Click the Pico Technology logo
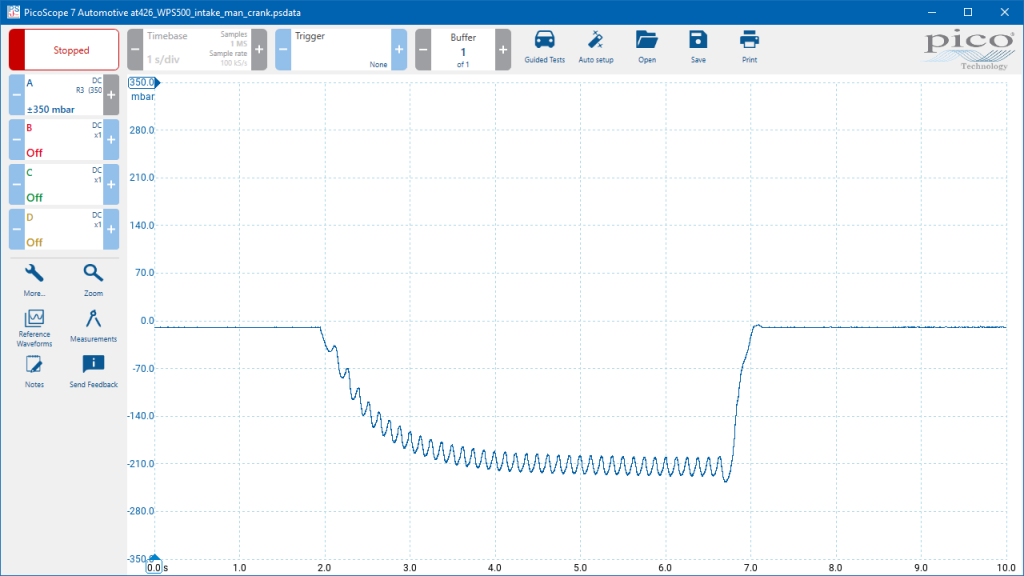1024x576 pixels. tap(969, 50)
